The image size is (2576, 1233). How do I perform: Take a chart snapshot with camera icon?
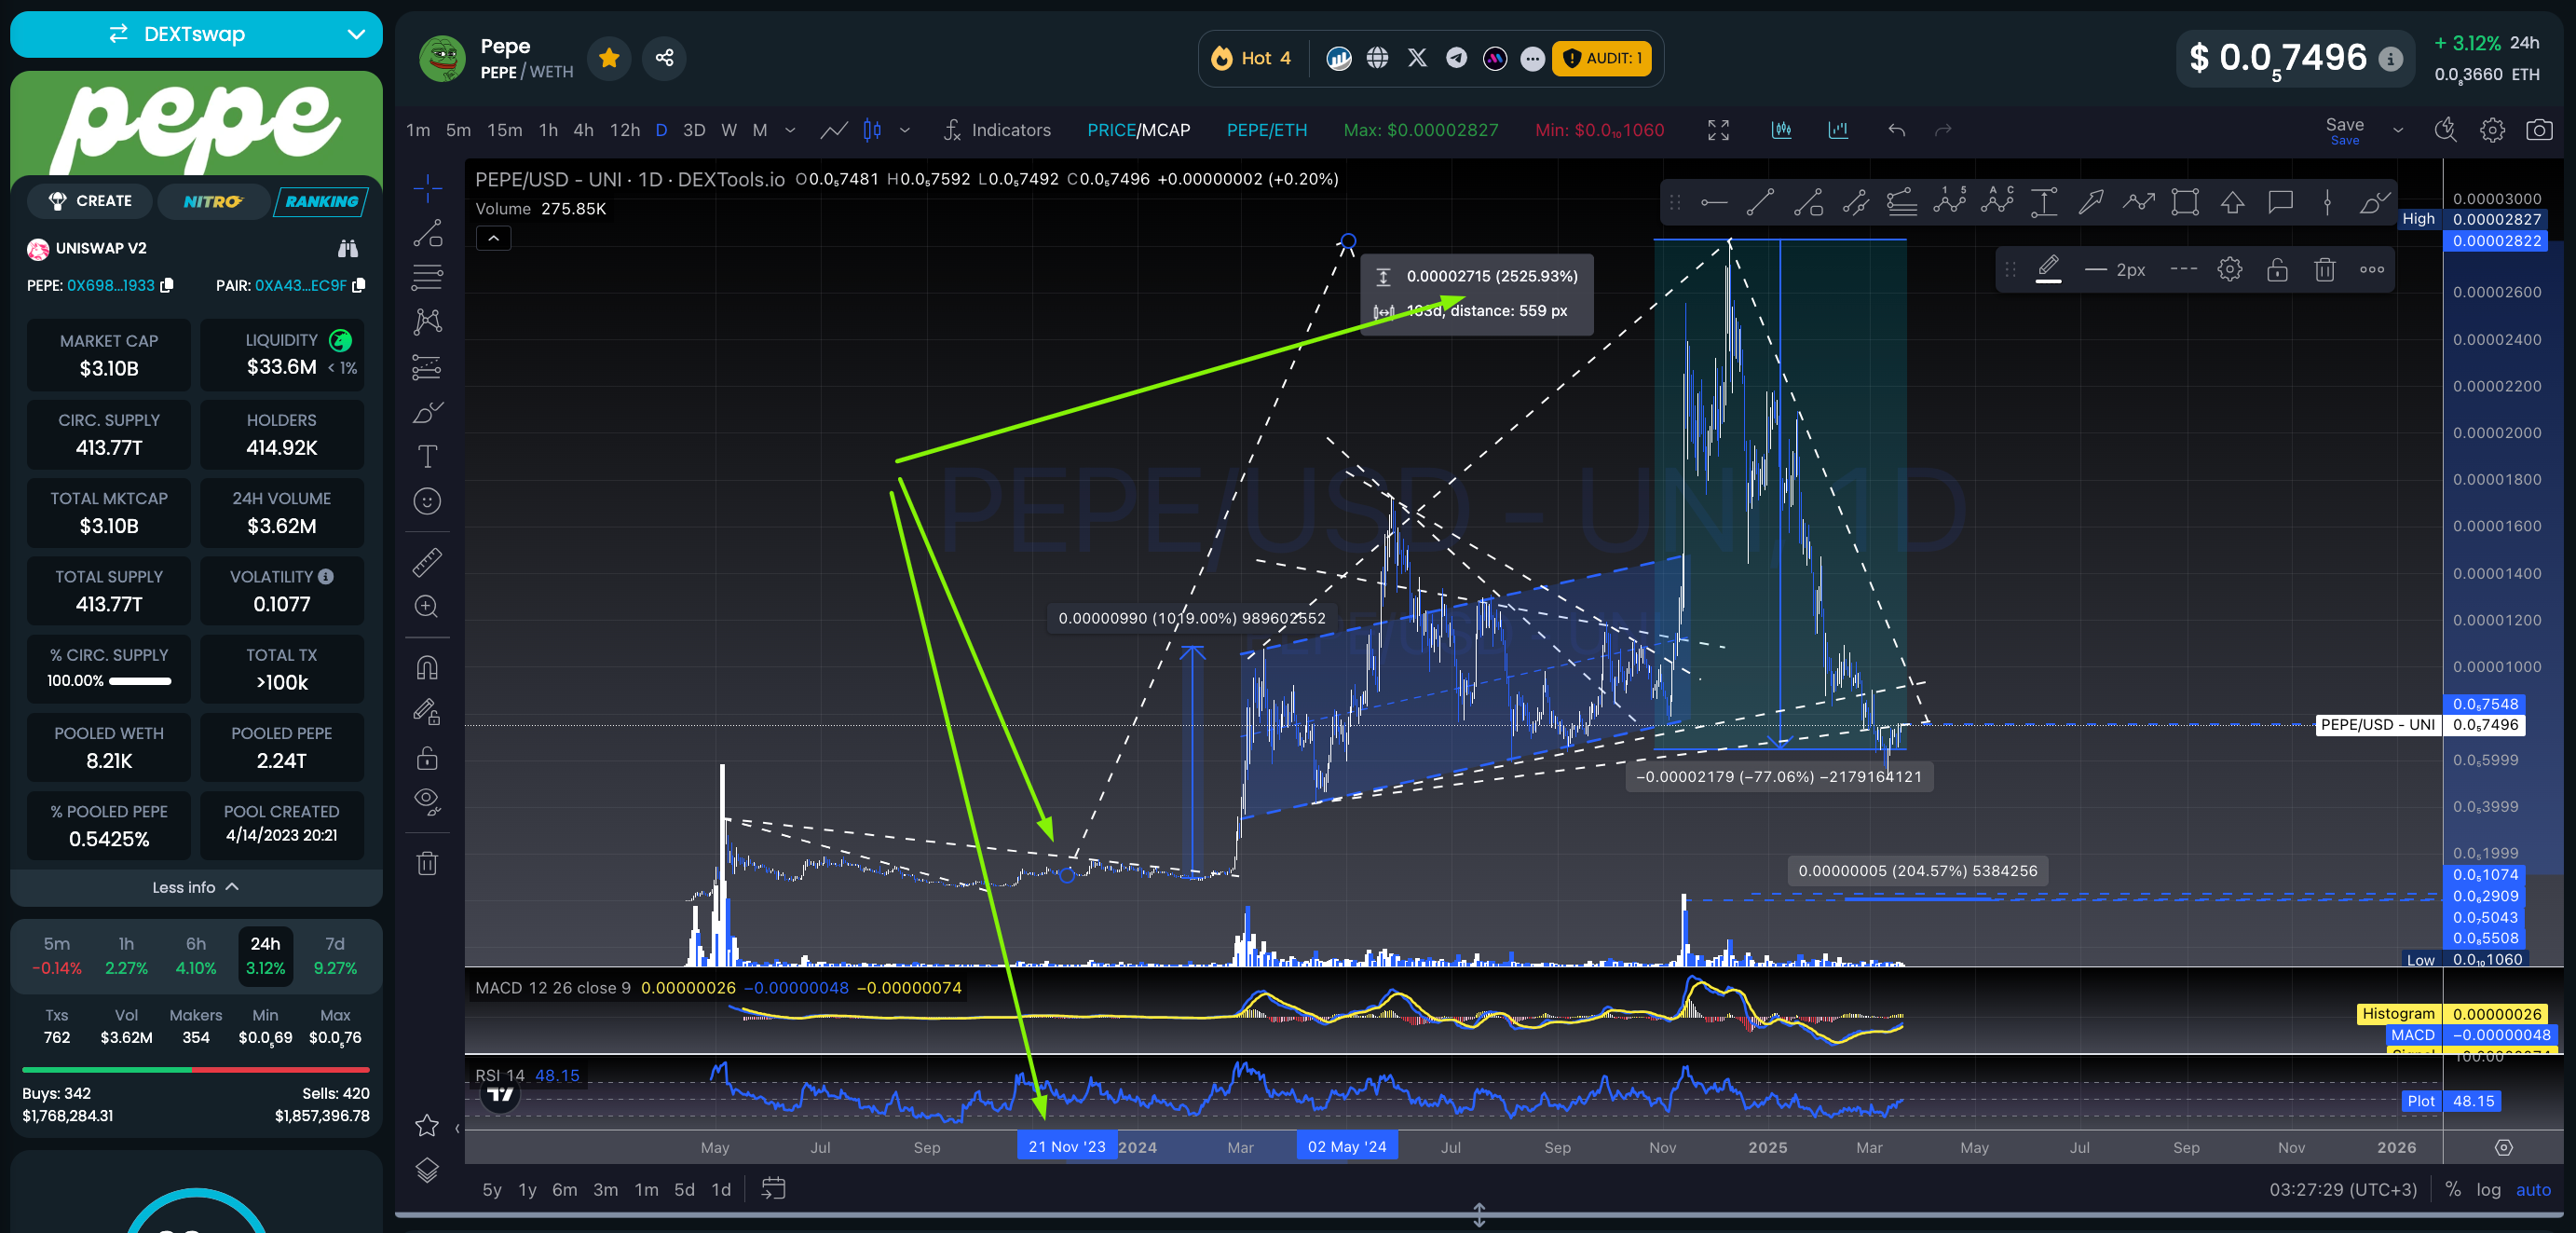point(2539,130)
